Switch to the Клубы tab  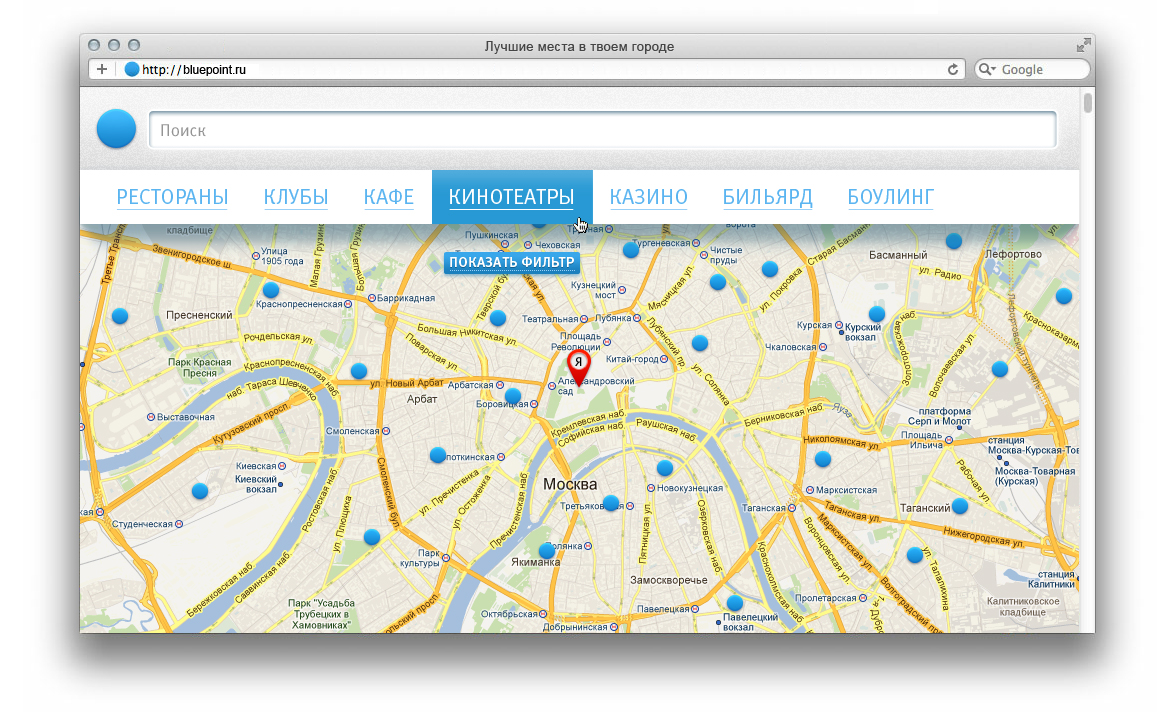coord(296,197)
